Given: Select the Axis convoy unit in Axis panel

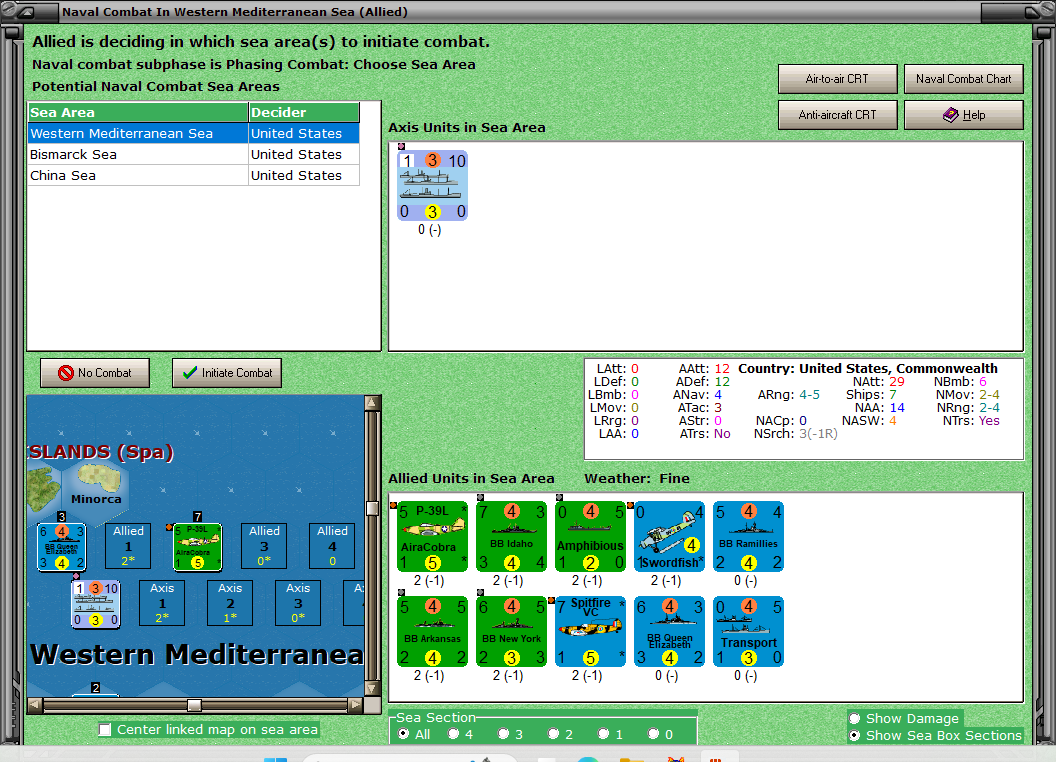Looking at the screenshot, I should [432, 185].
